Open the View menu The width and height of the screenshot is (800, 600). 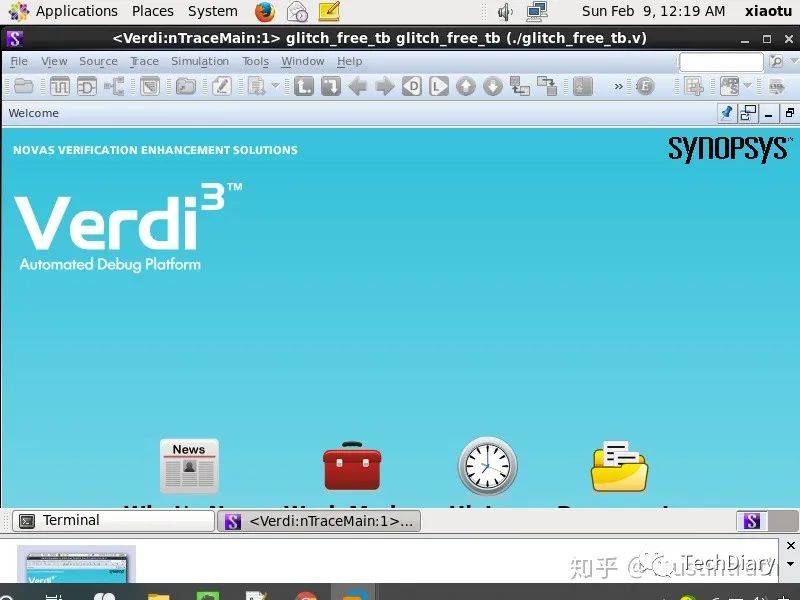point(54,61)
